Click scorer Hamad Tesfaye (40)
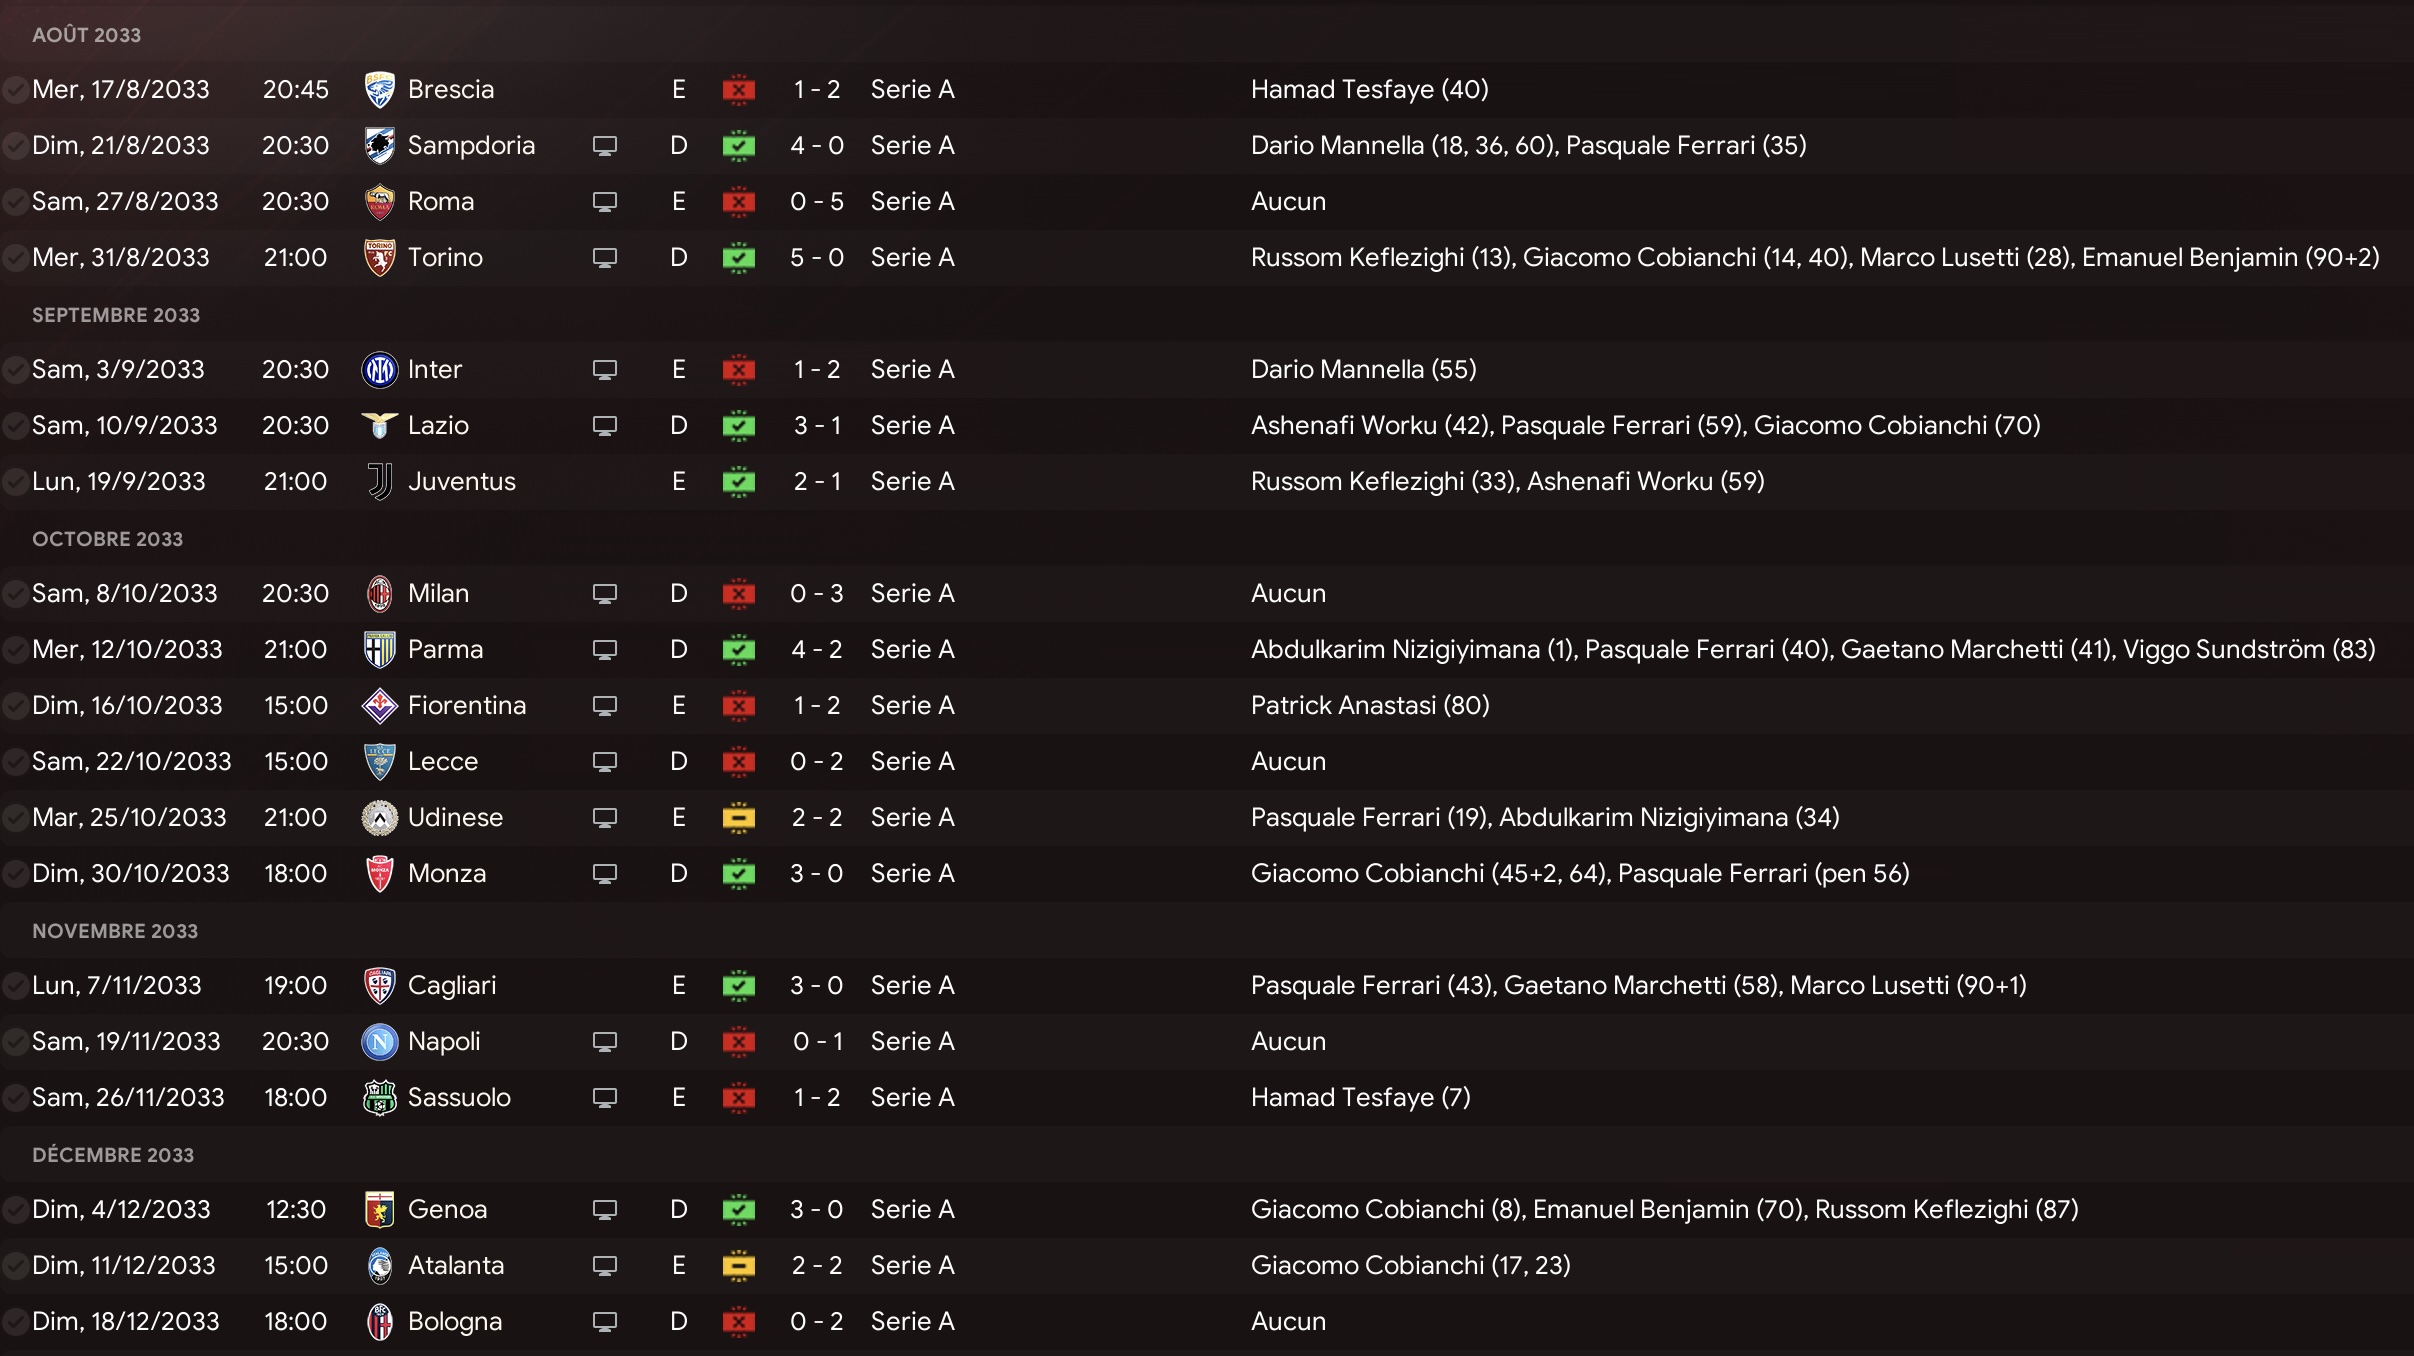Viewport: 2414px width, 1356px height. 1369,90
